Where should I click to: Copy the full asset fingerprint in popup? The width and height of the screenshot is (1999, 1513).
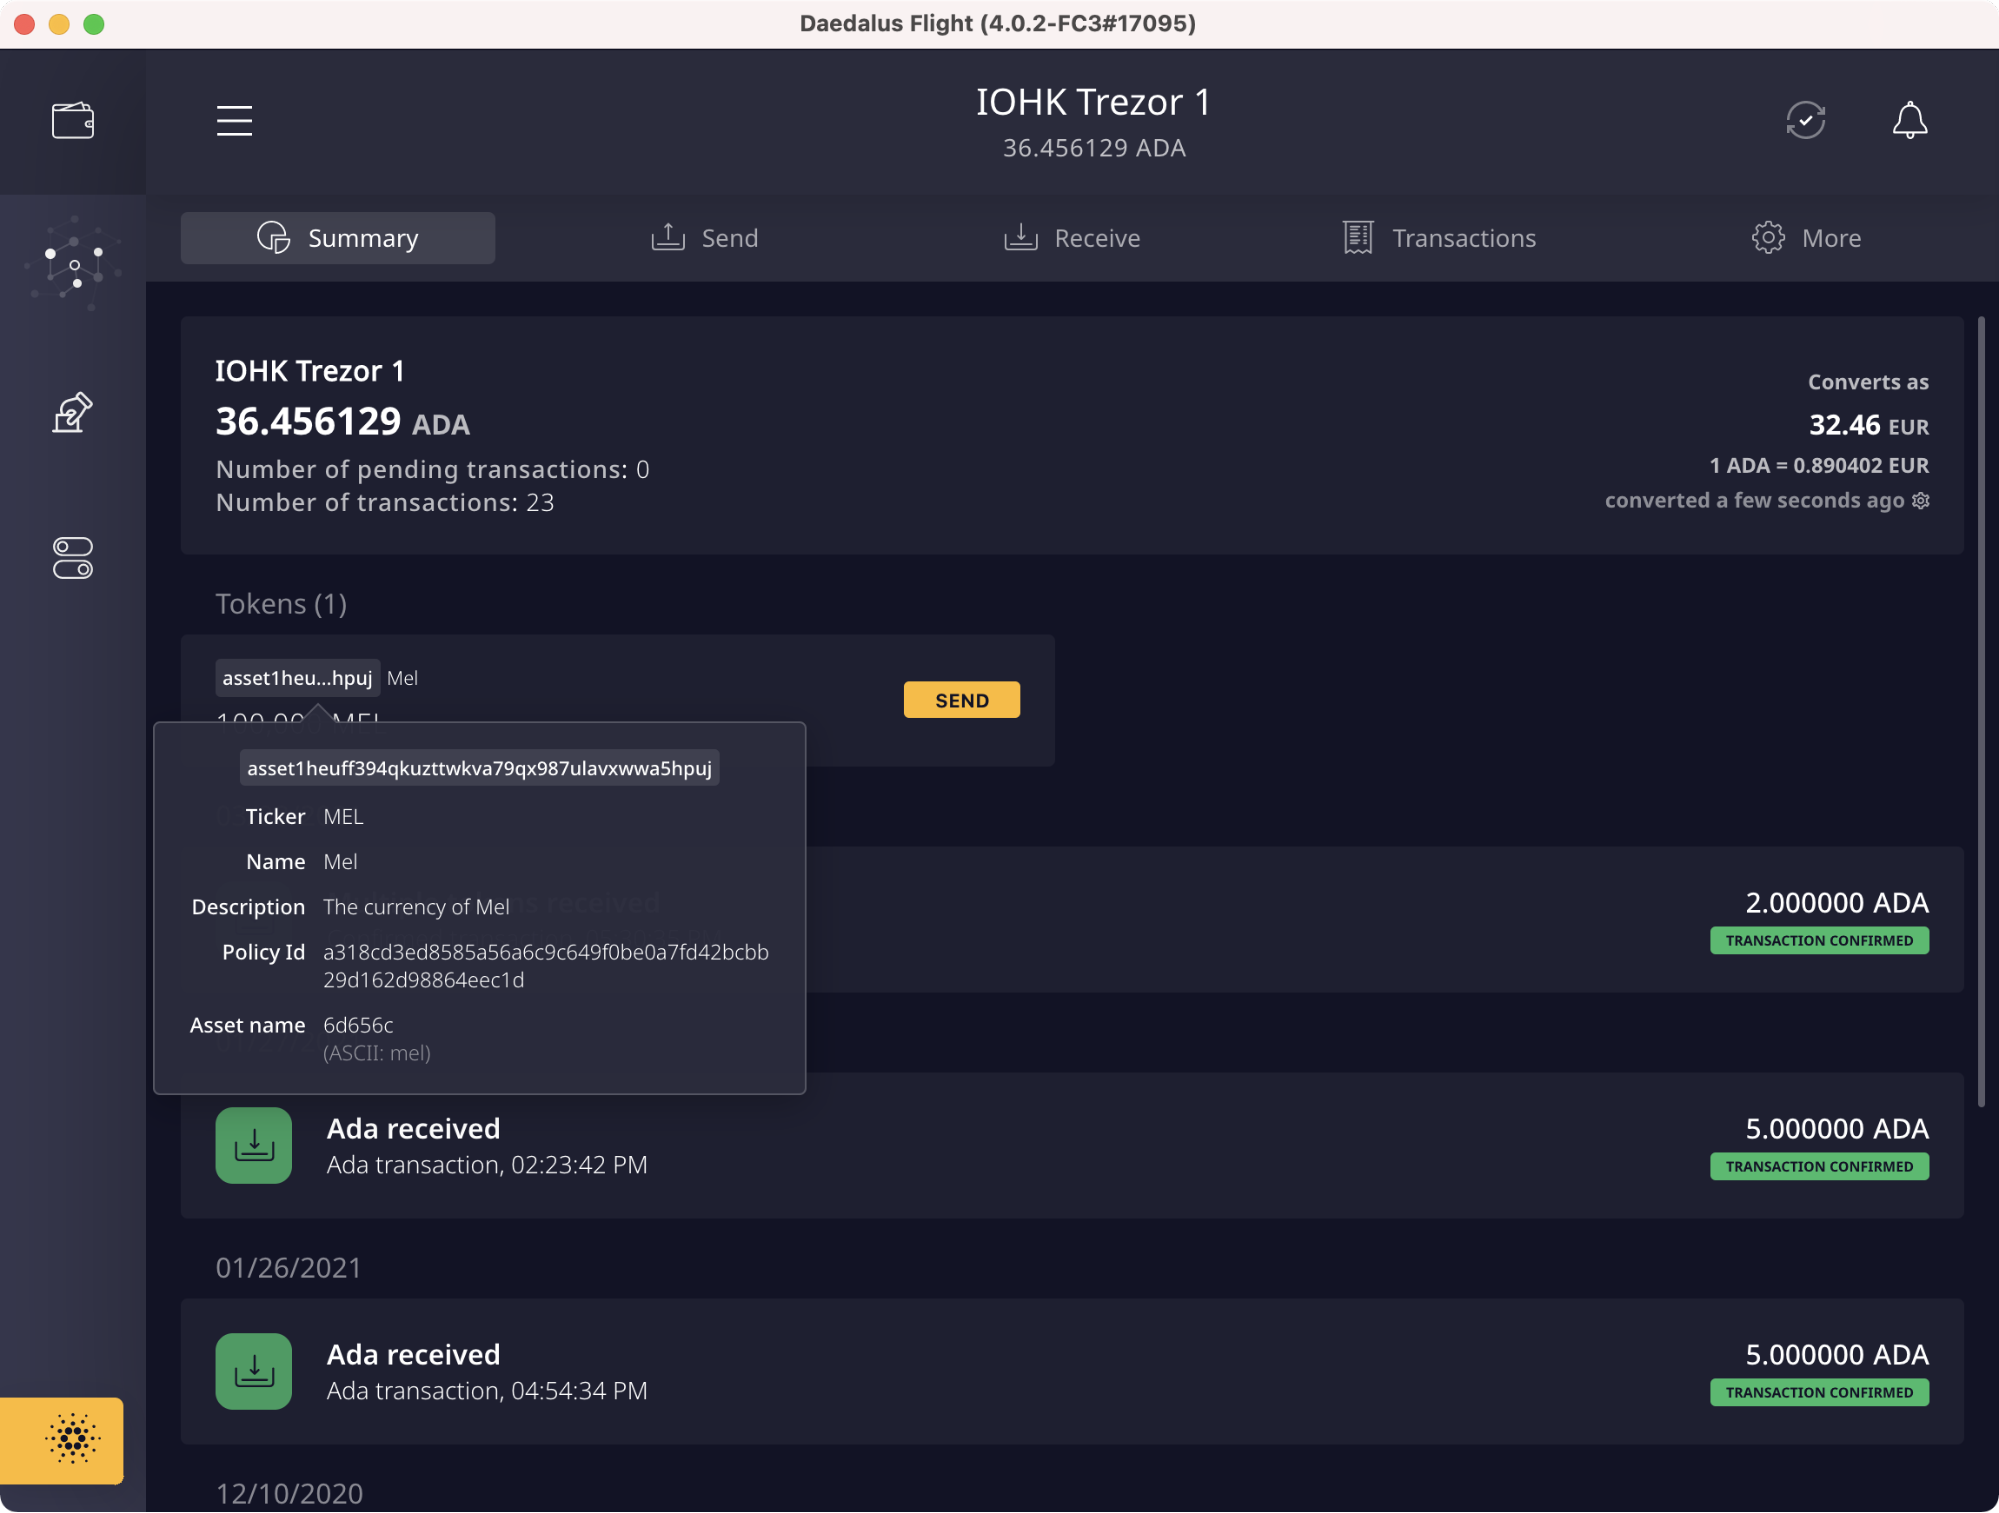click(479, 768)
